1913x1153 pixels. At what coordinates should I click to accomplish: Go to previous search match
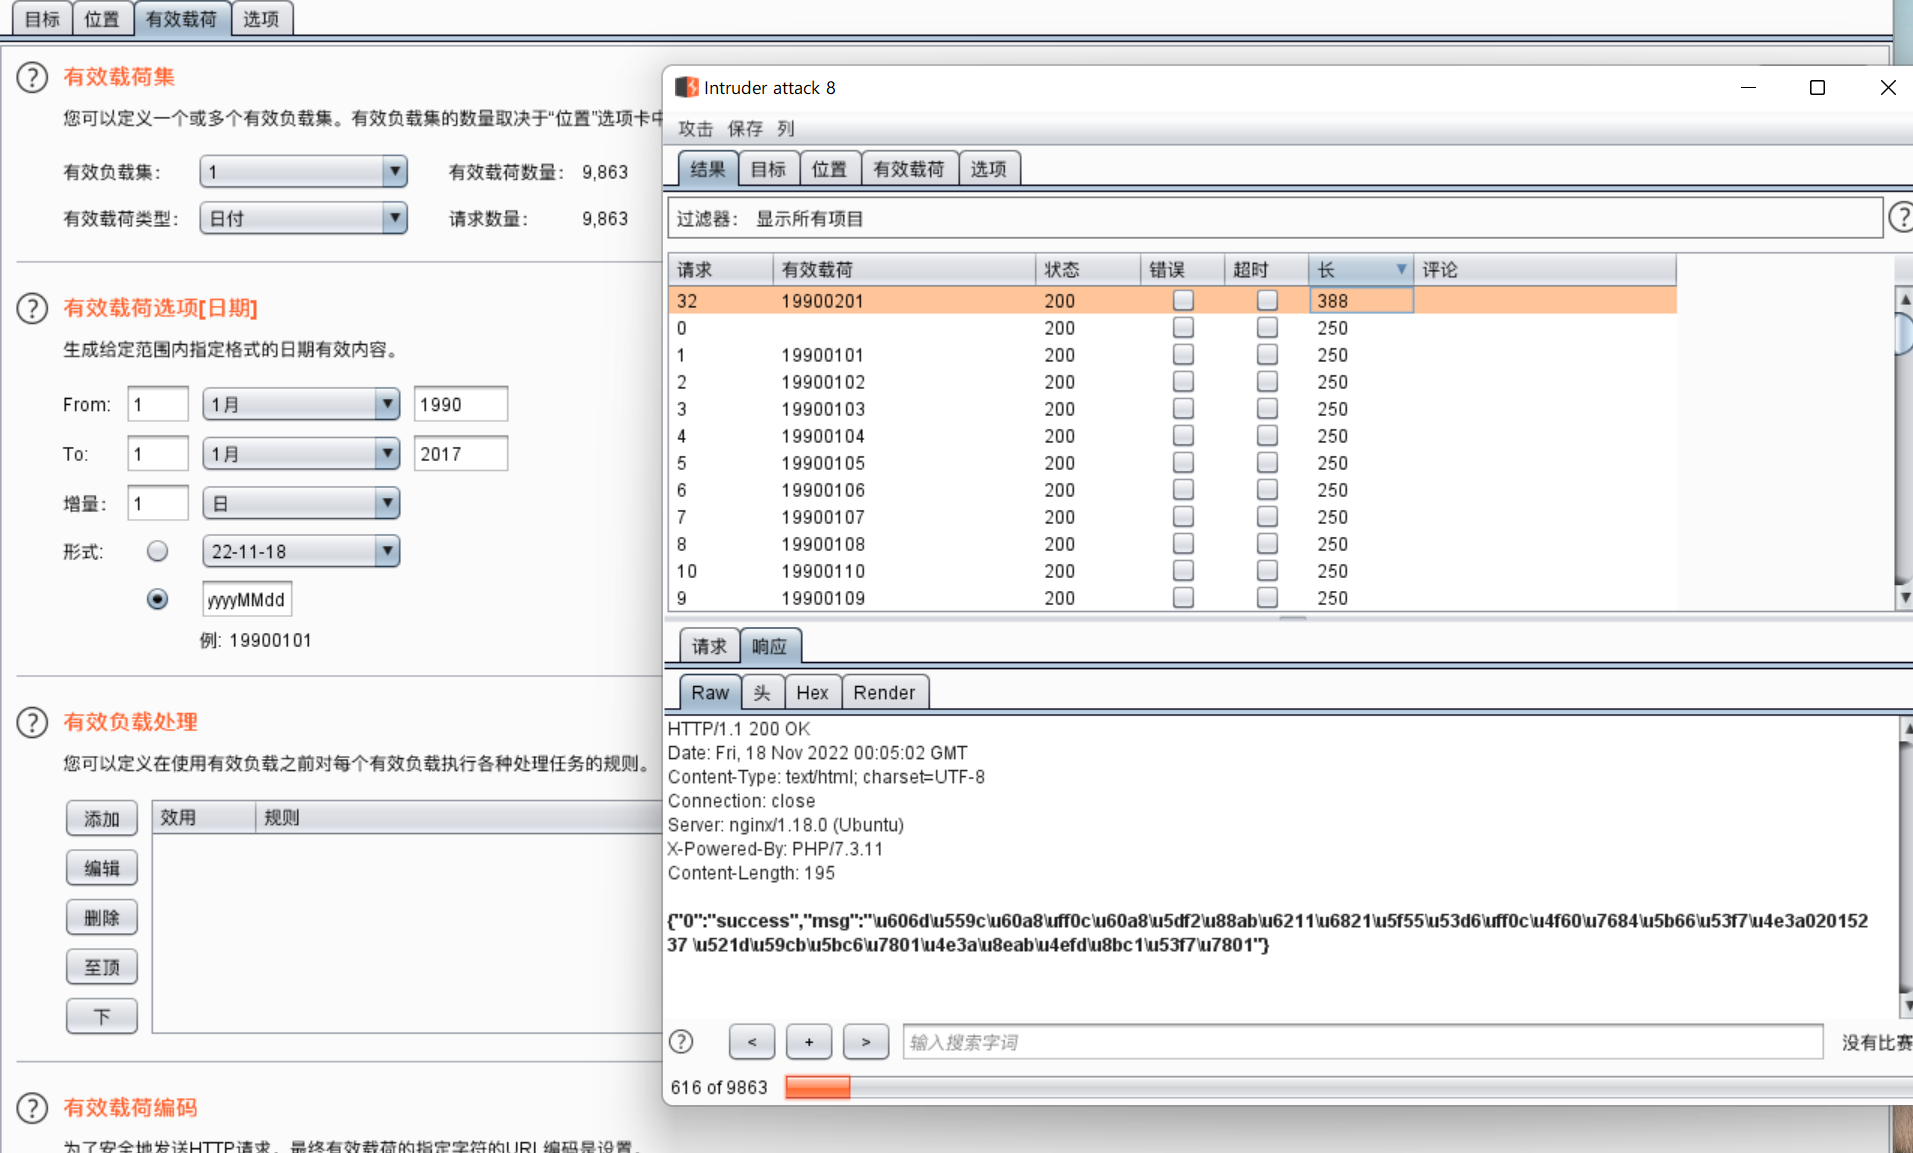click(x=752, y=1042)
